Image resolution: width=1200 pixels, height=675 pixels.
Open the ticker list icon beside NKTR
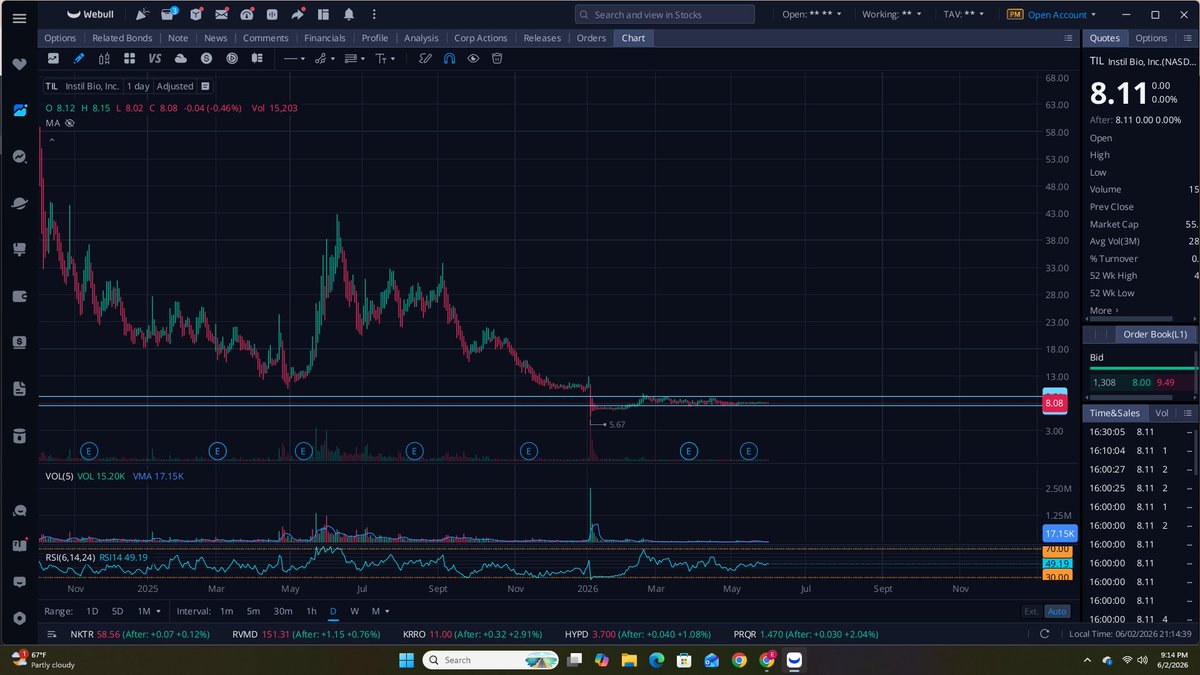53,634
